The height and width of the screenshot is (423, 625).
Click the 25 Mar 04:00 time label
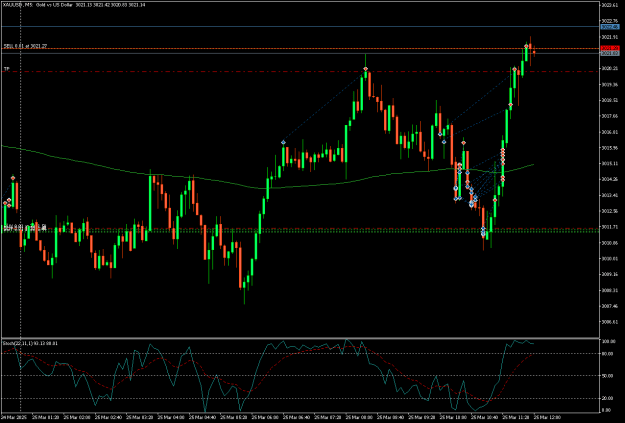coord(169,417)
